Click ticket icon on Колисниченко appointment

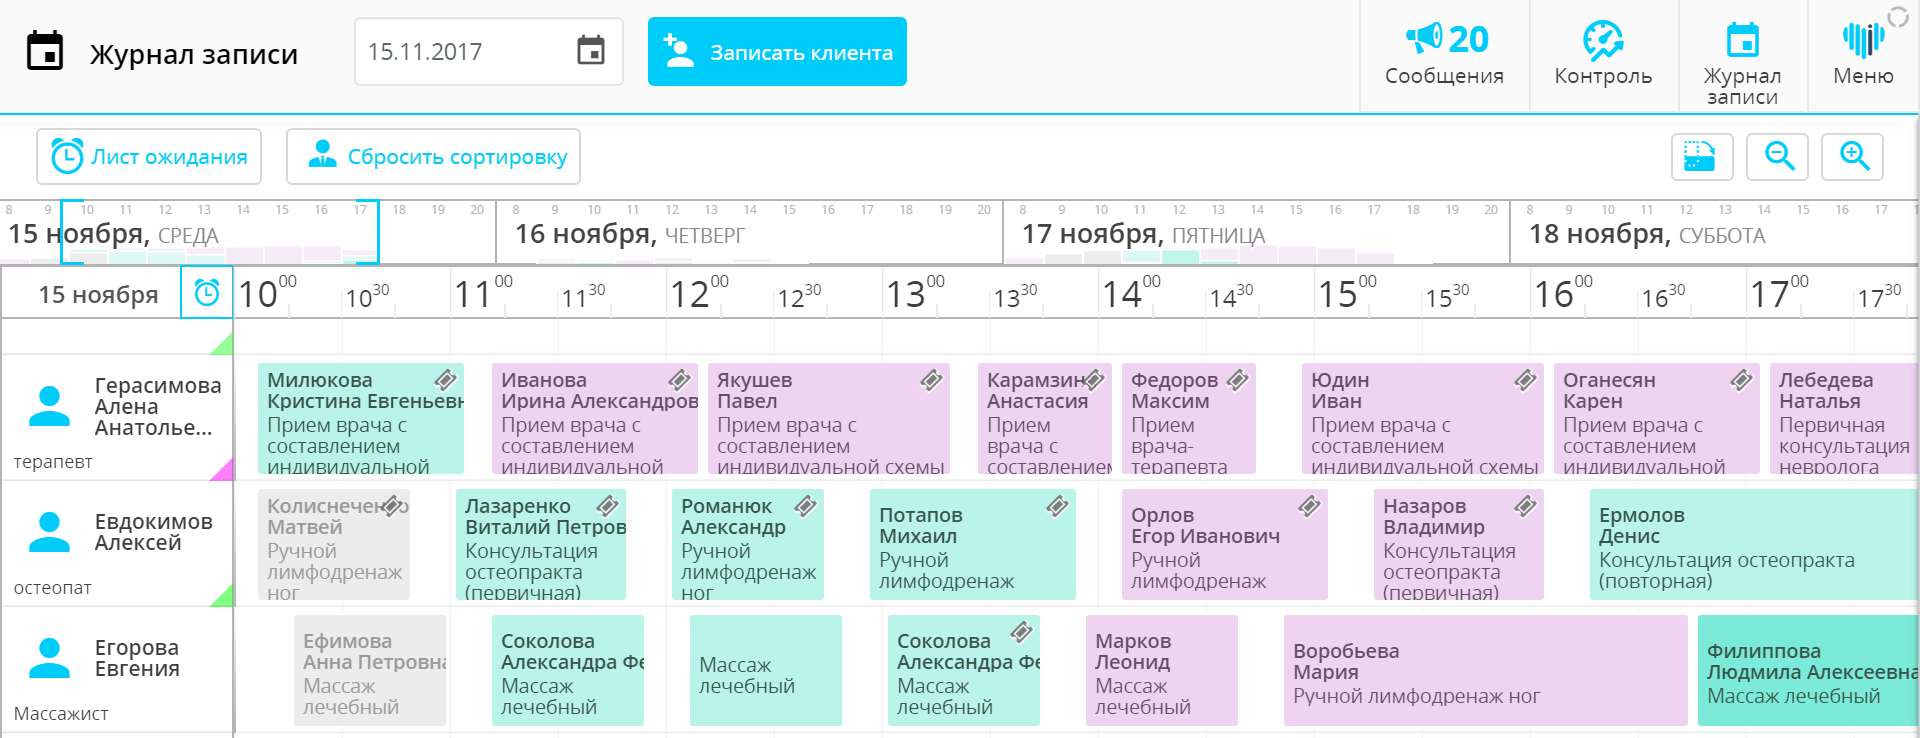click(391, 506)
